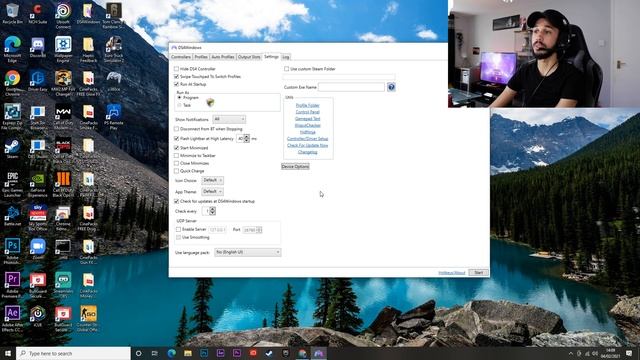Open GeForce Experience desktop shortcut
Screen dimensions: 640x360
pos(38,184)
